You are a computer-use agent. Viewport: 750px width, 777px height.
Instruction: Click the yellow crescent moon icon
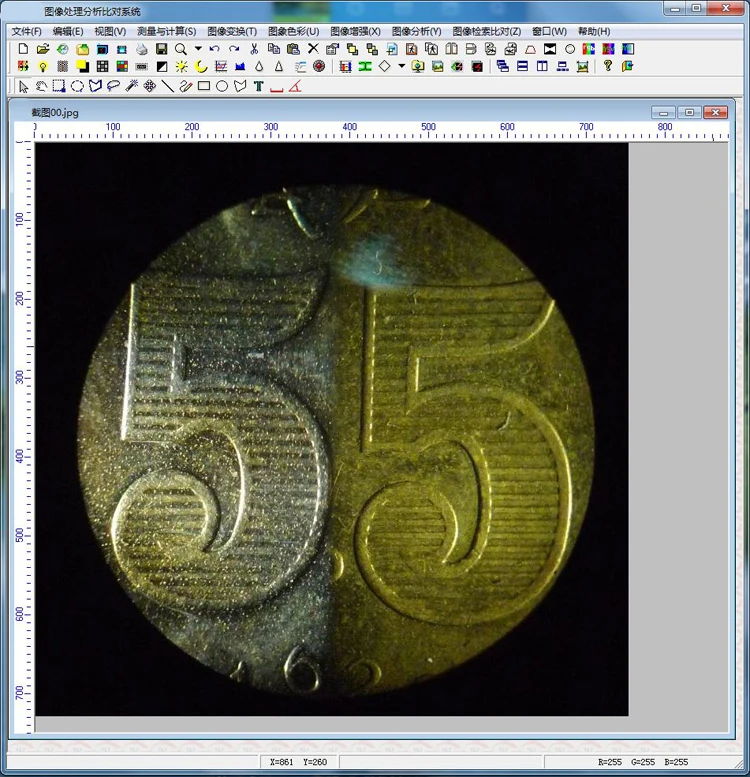coord(201,66)
